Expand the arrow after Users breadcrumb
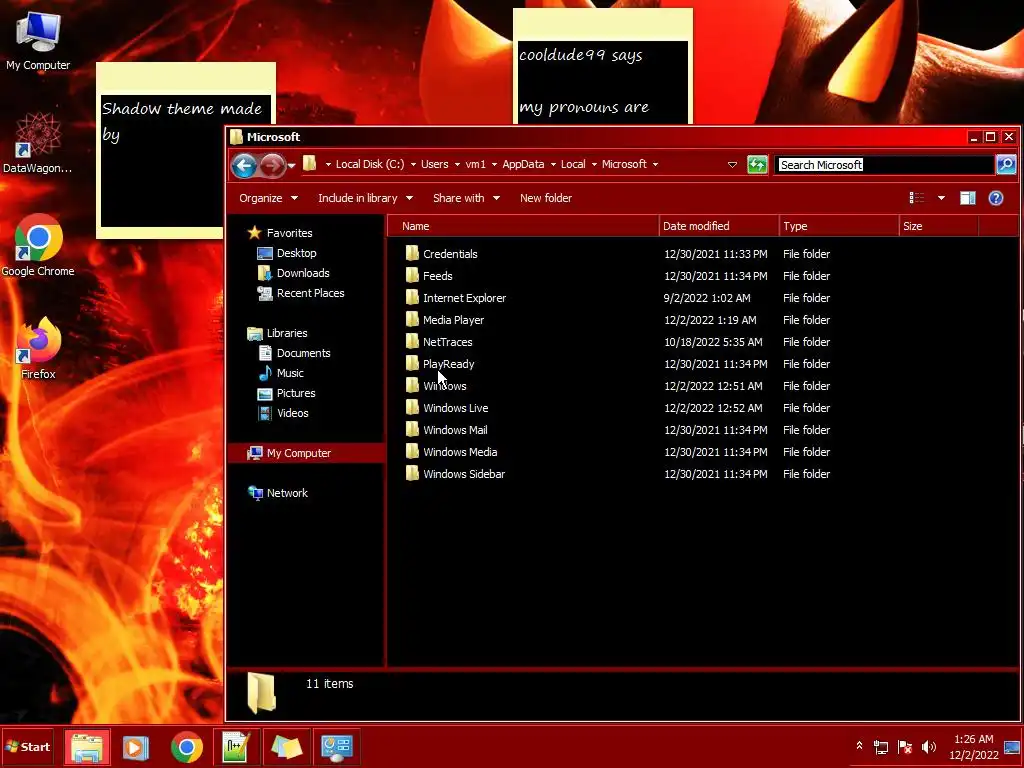This screenshot has height=768, width=1024. point(456,165)
